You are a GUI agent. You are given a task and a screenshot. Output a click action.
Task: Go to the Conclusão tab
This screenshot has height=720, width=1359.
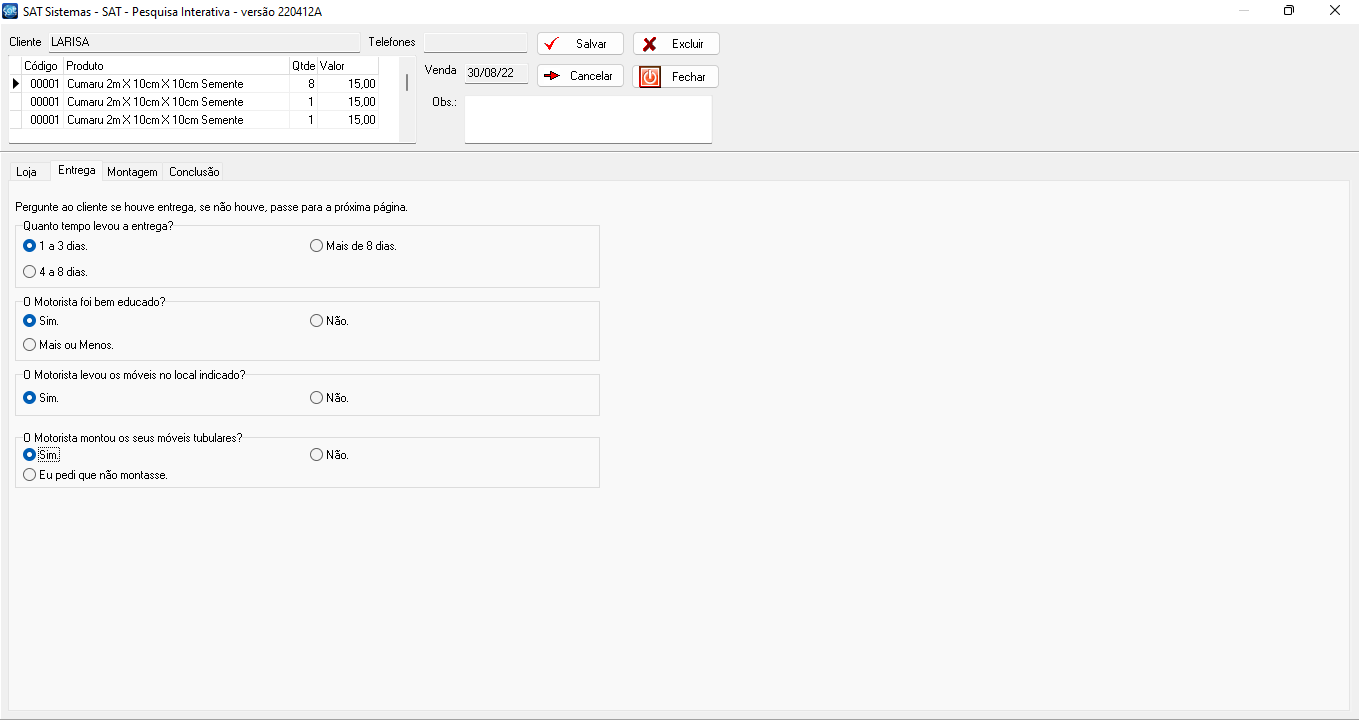click(x=194, y=172)
